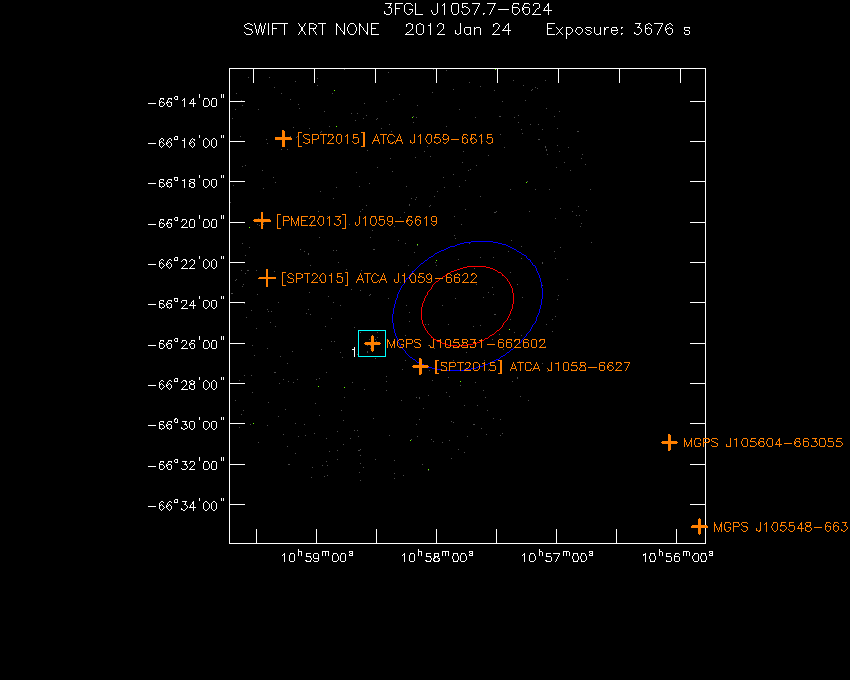This screenshot has height=680, width=850.
Task: Click the cut-off label MGPS J105548-663
Action: pos(781,527)
